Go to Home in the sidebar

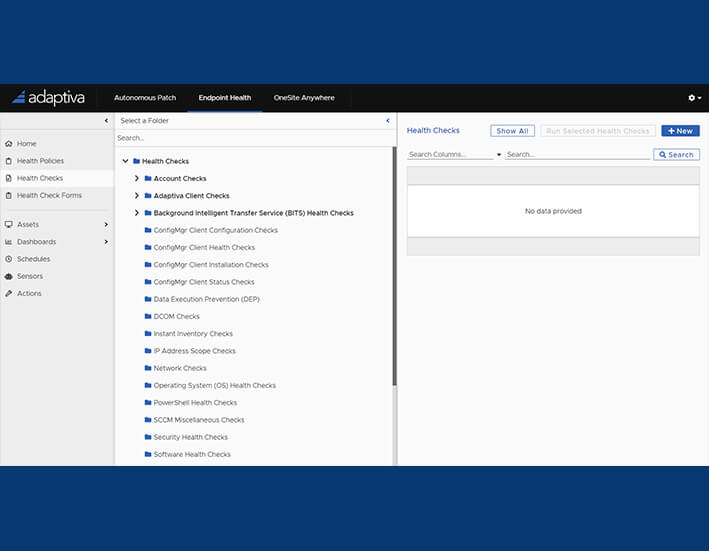pyautogui.click(x=26, y=144)
